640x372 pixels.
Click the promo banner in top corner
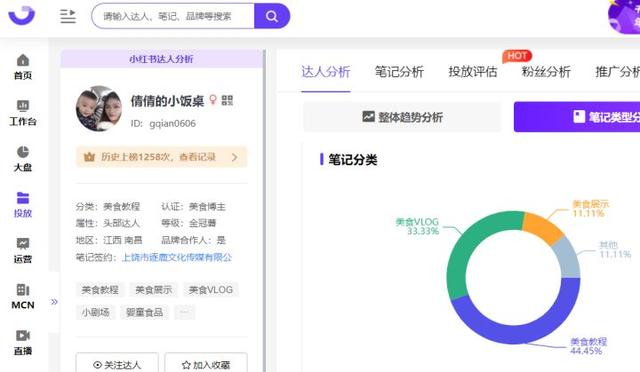pyautogui.click(x=624, y=17)
